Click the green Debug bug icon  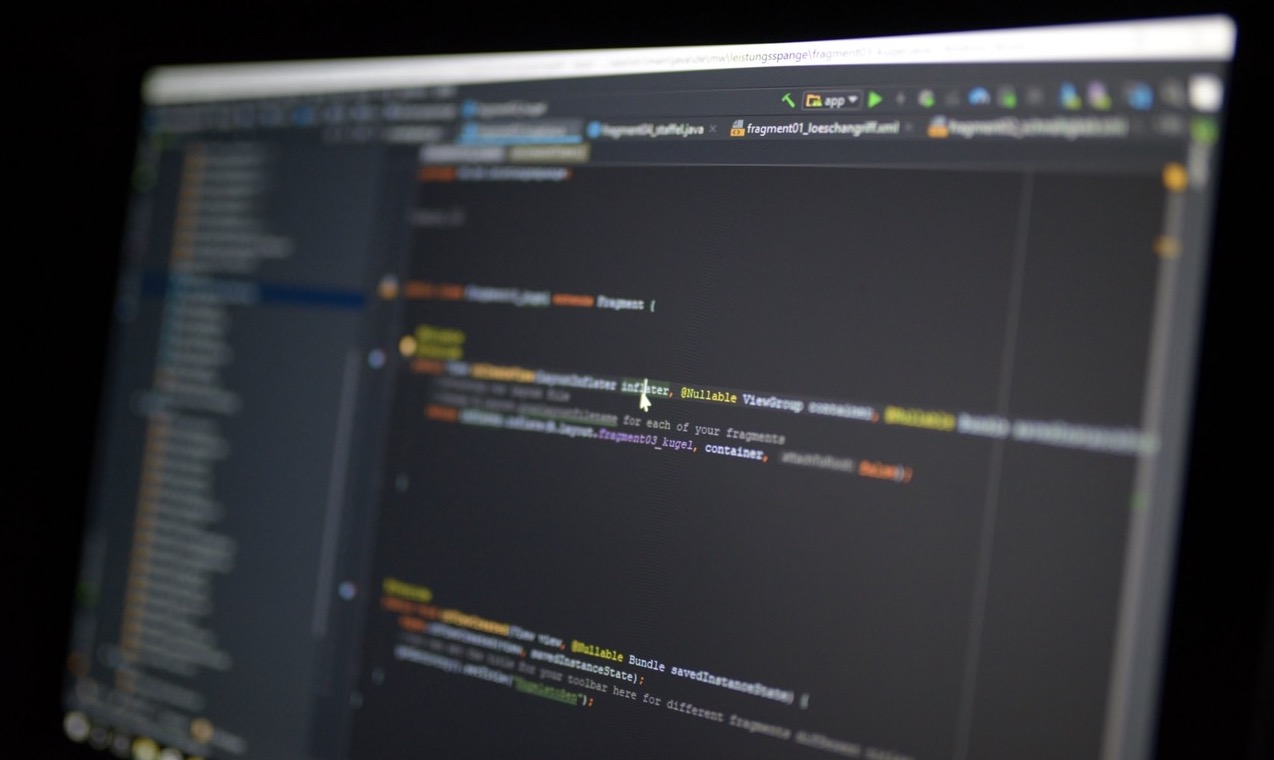click(926, 98)
